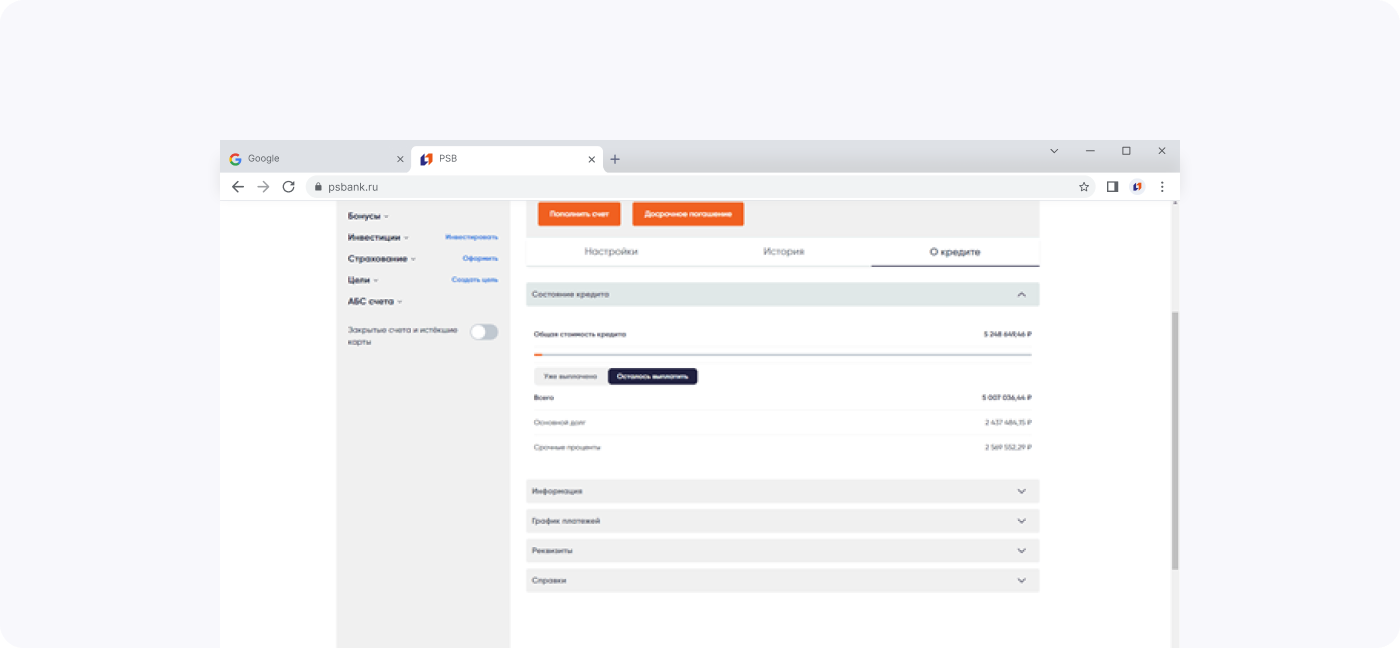Image resolution: width=1400 pixels, height=648 pixels.
Task: Click the 'Досрочное погашение' button
Action: coord(688,214)
